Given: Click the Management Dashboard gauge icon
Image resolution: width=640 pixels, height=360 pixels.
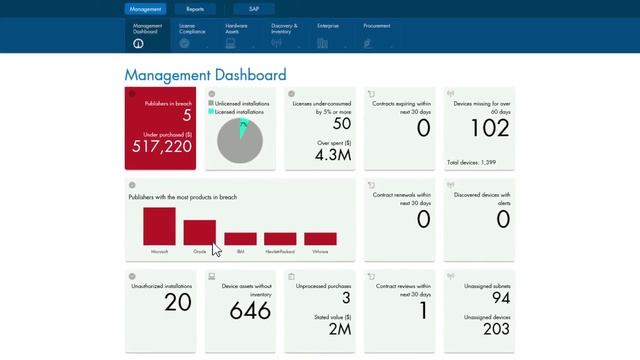Looking at the screenshot, I should pyautogui.click(x=138, y=43).
